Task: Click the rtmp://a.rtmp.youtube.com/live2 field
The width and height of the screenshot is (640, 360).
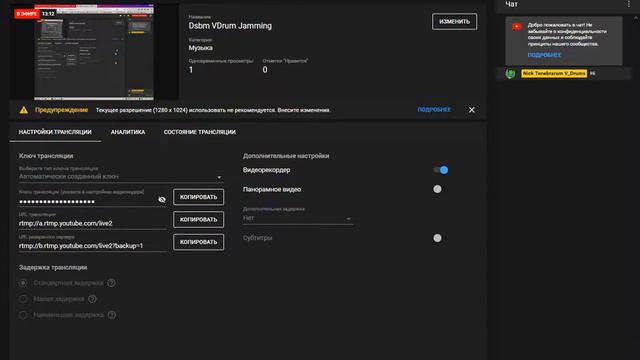Action: point(93,223)
